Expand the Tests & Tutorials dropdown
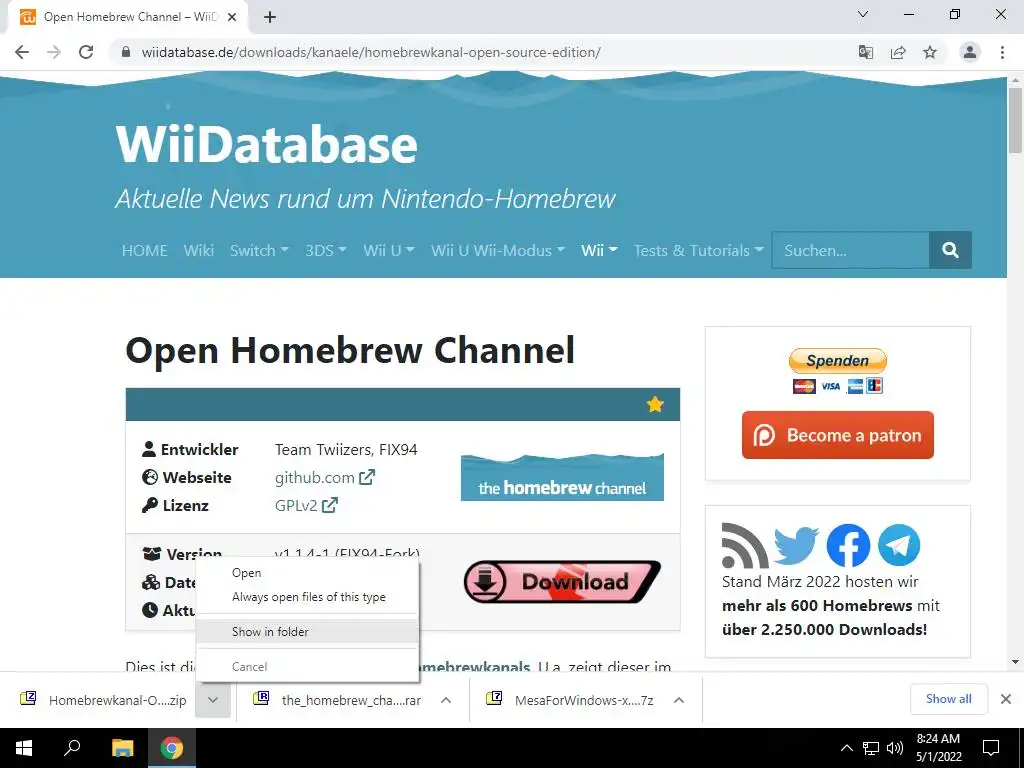1024x768 pixels. (x=698, y=250)
